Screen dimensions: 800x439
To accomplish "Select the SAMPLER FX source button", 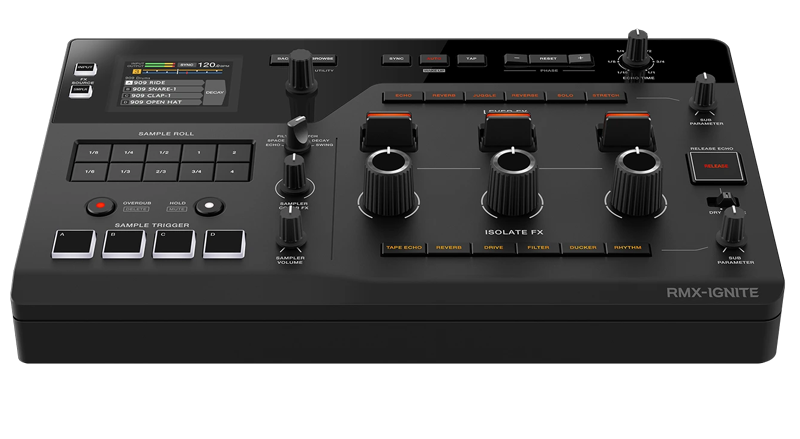I will (81, 90).
